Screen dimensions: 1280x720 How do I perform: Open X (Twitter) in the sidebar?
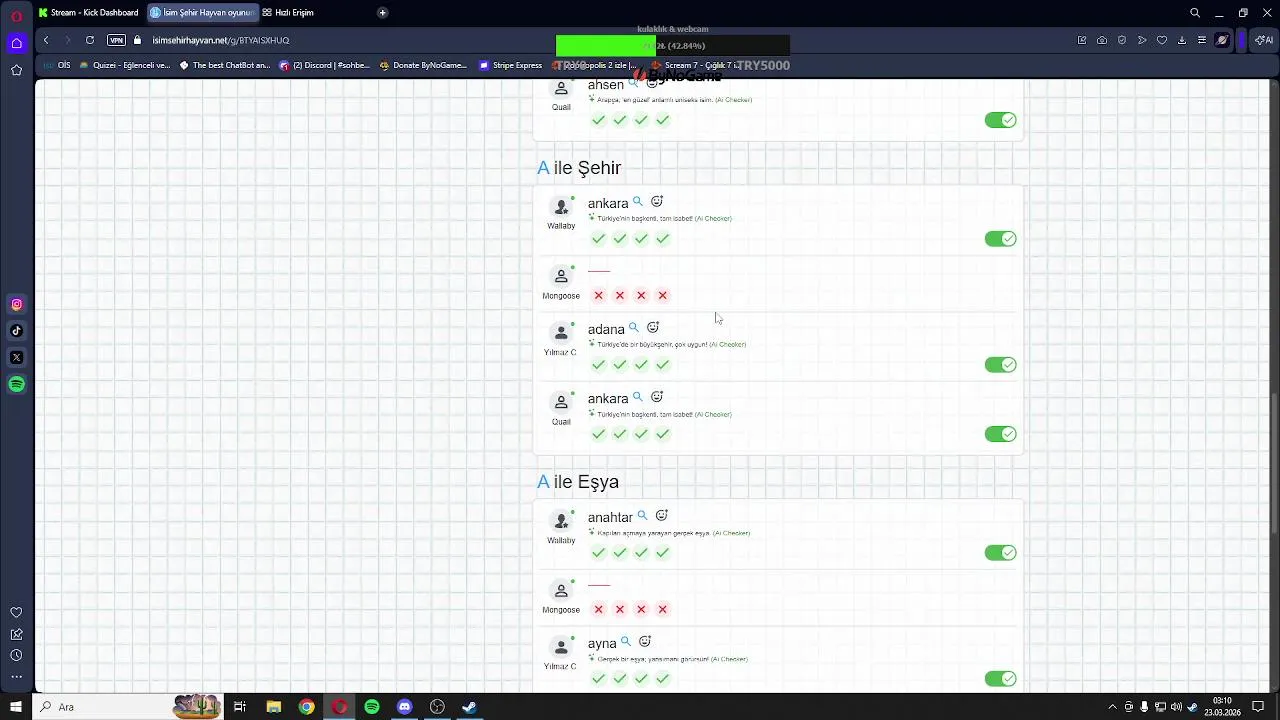tap(16, 357)
